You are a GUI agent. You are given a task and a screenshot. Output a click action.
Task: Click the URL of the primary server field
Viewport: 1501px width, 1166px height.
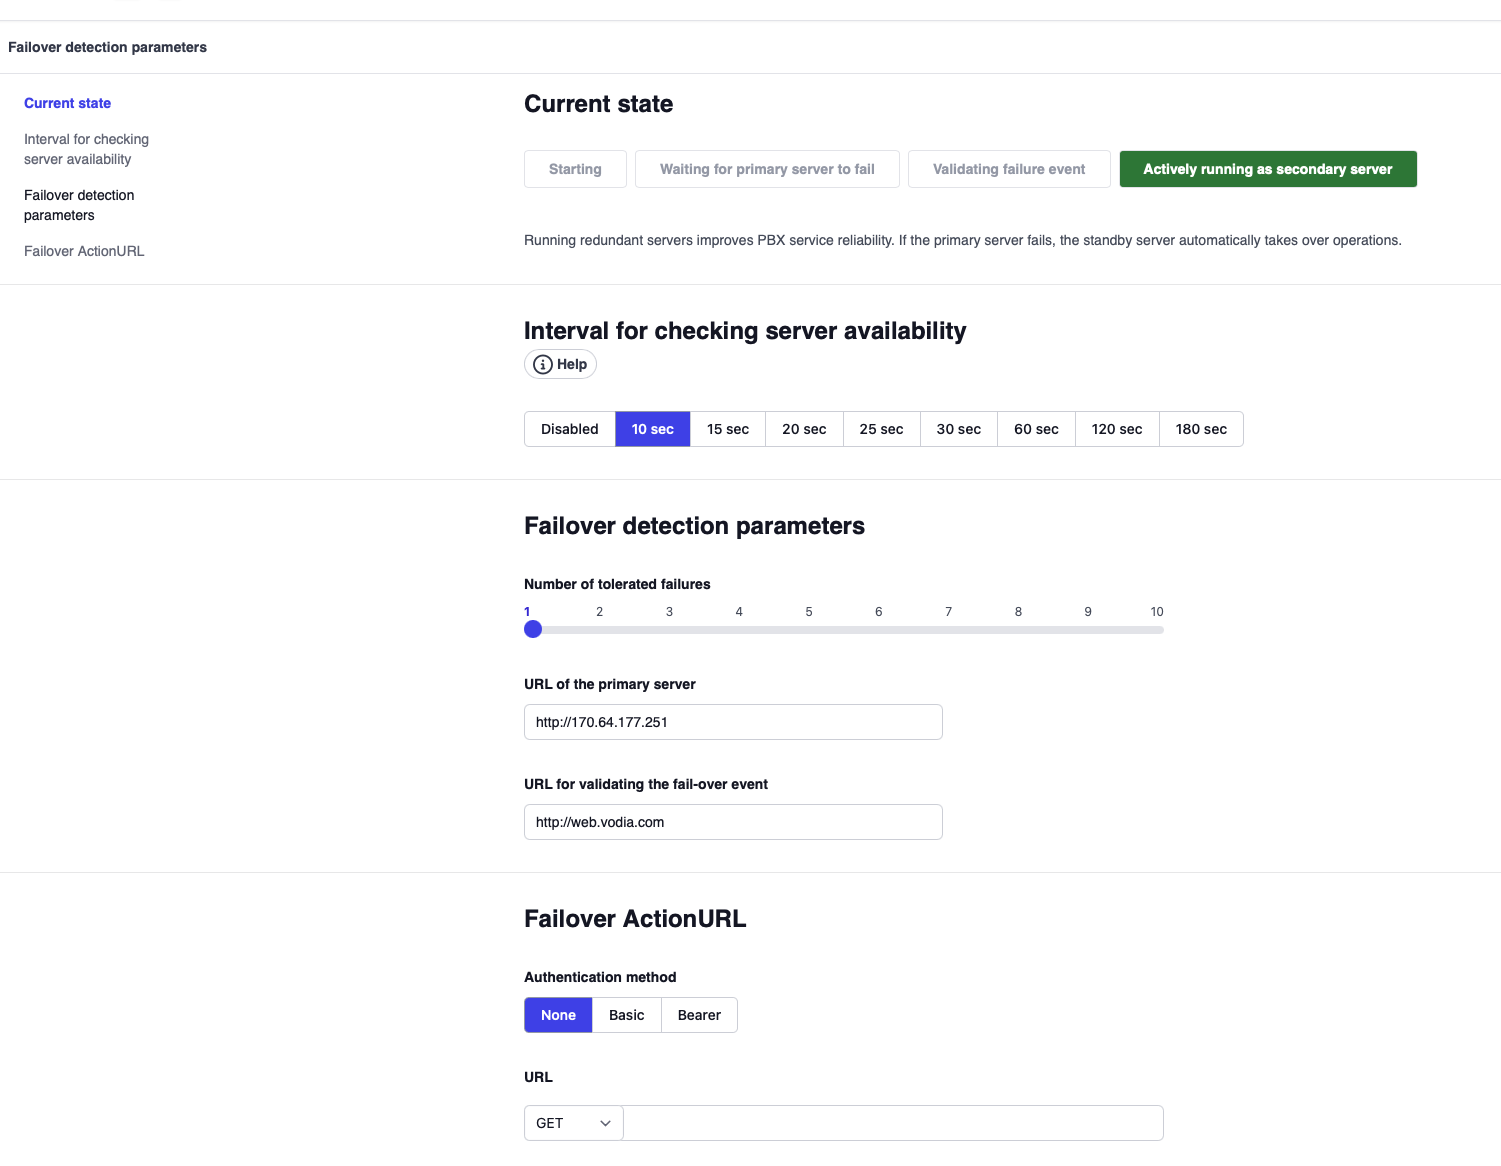(x=733, y=722)
